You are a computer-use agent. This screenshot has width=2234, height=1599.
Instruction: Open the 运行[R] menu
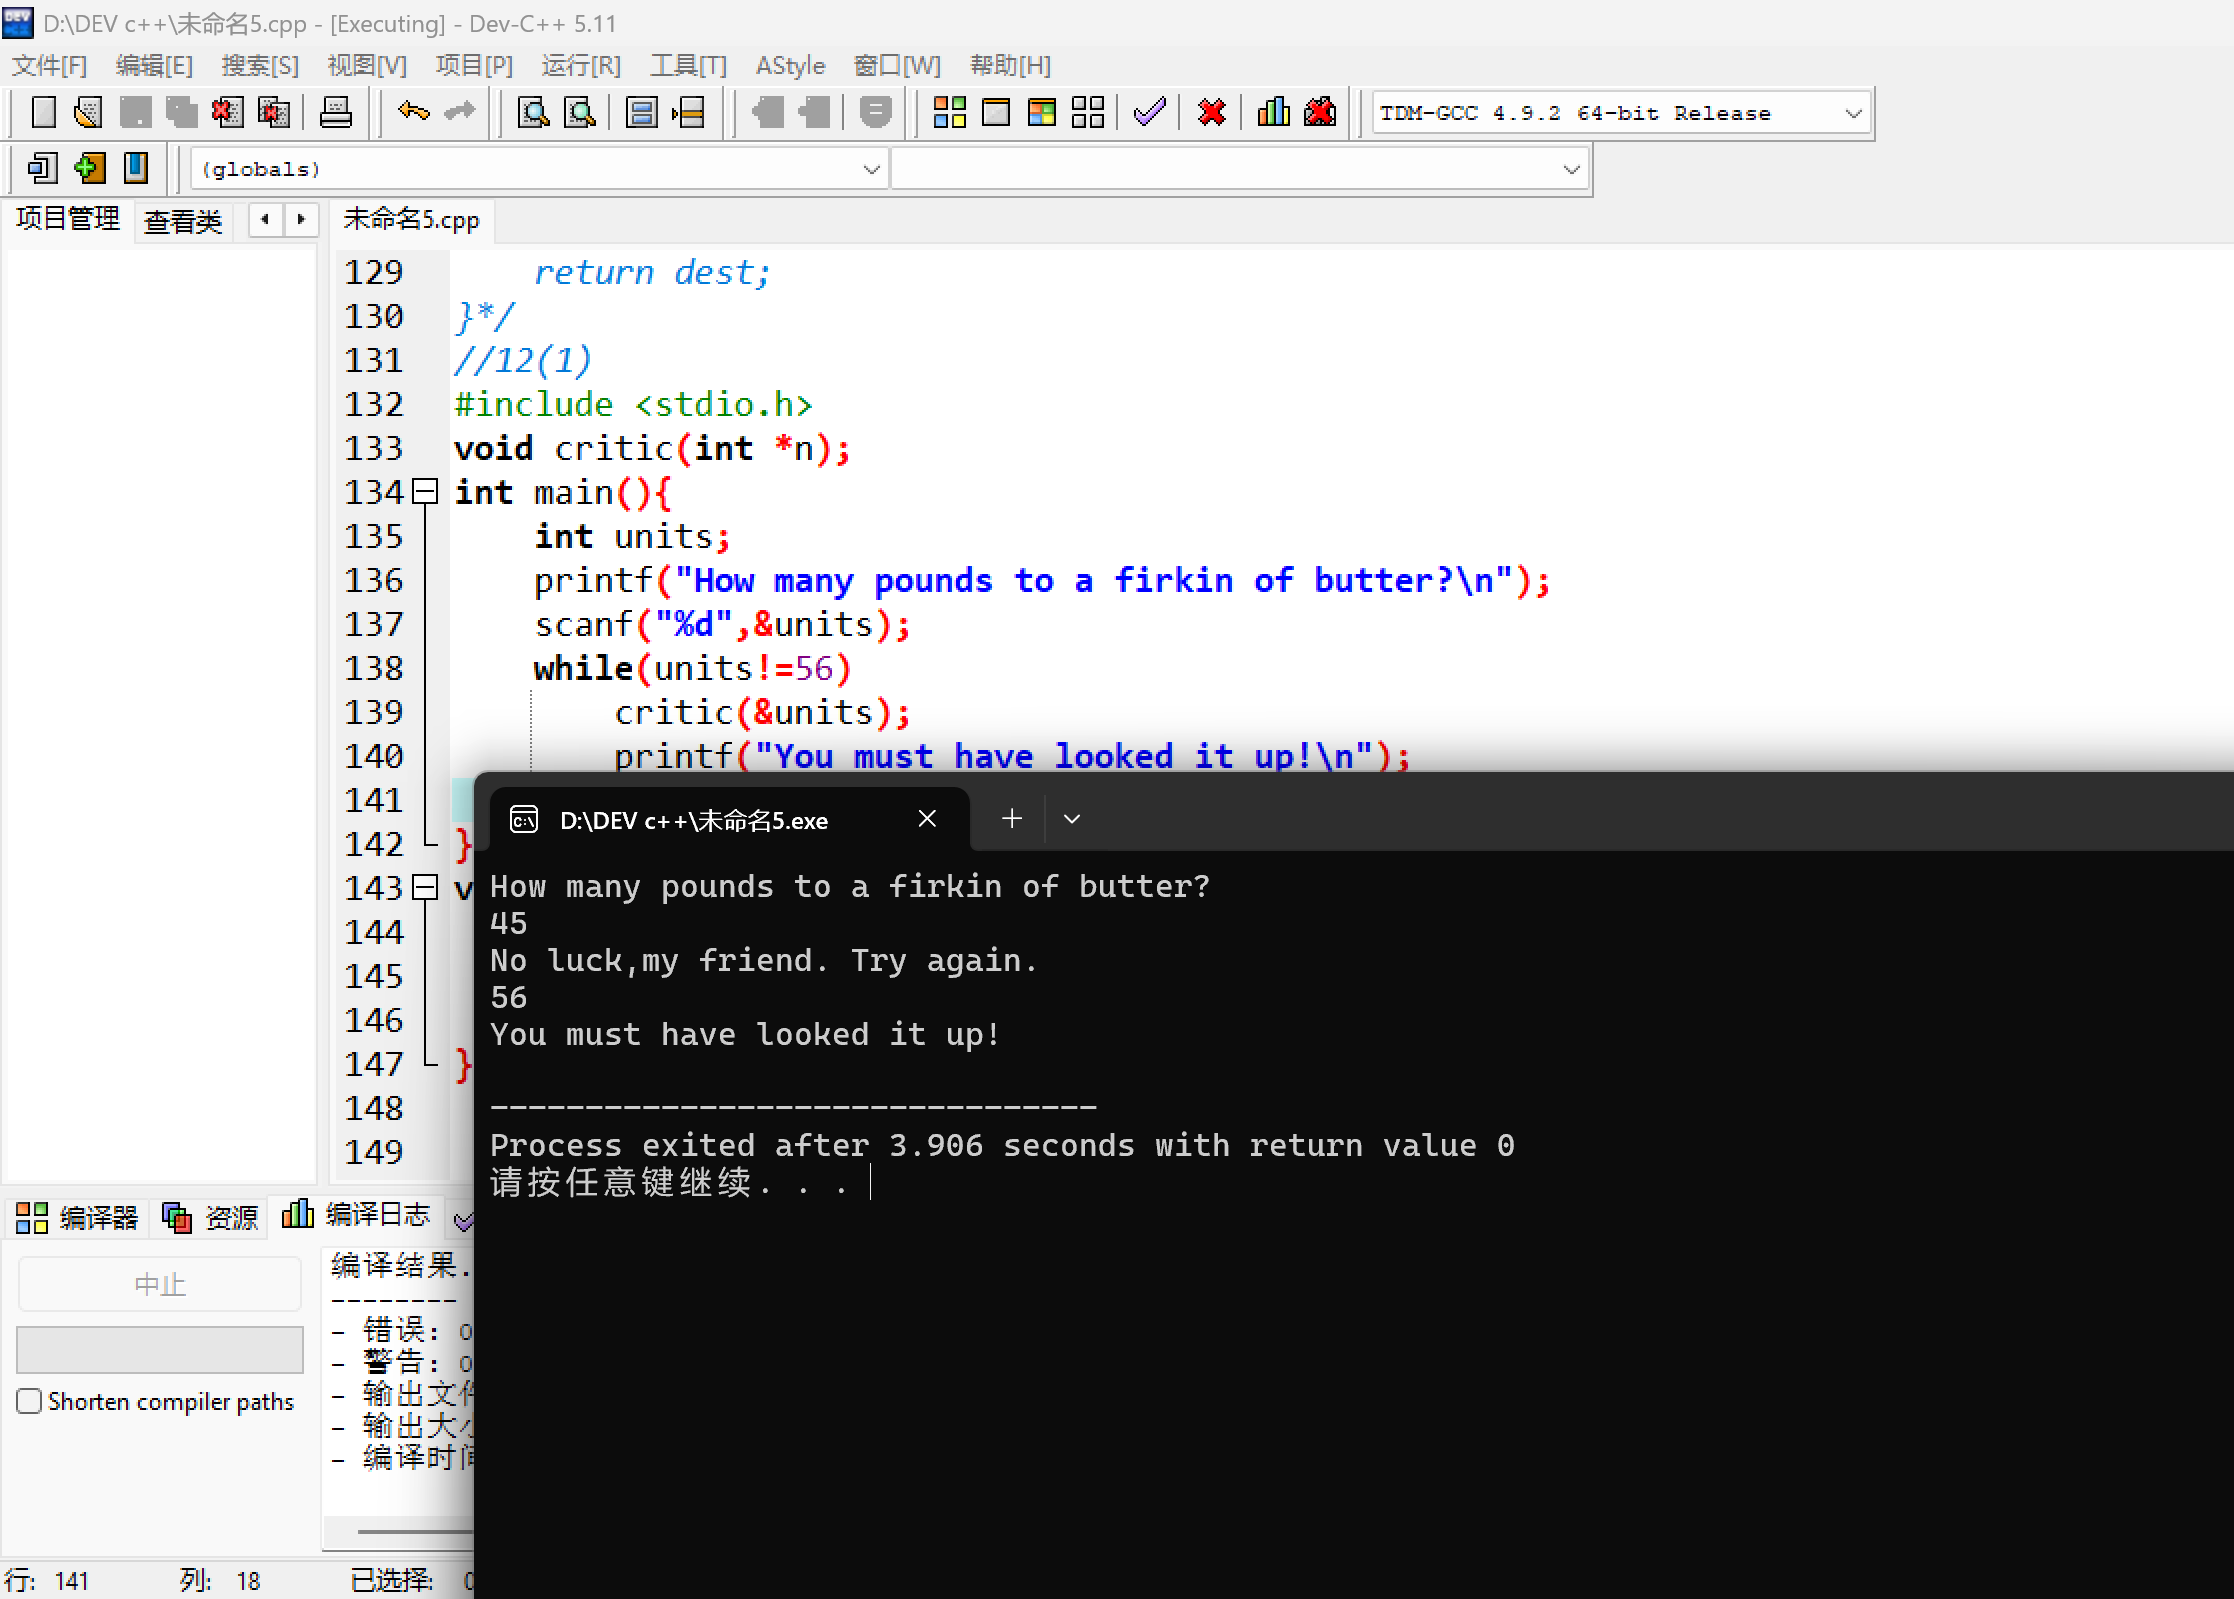click(580, 66)
